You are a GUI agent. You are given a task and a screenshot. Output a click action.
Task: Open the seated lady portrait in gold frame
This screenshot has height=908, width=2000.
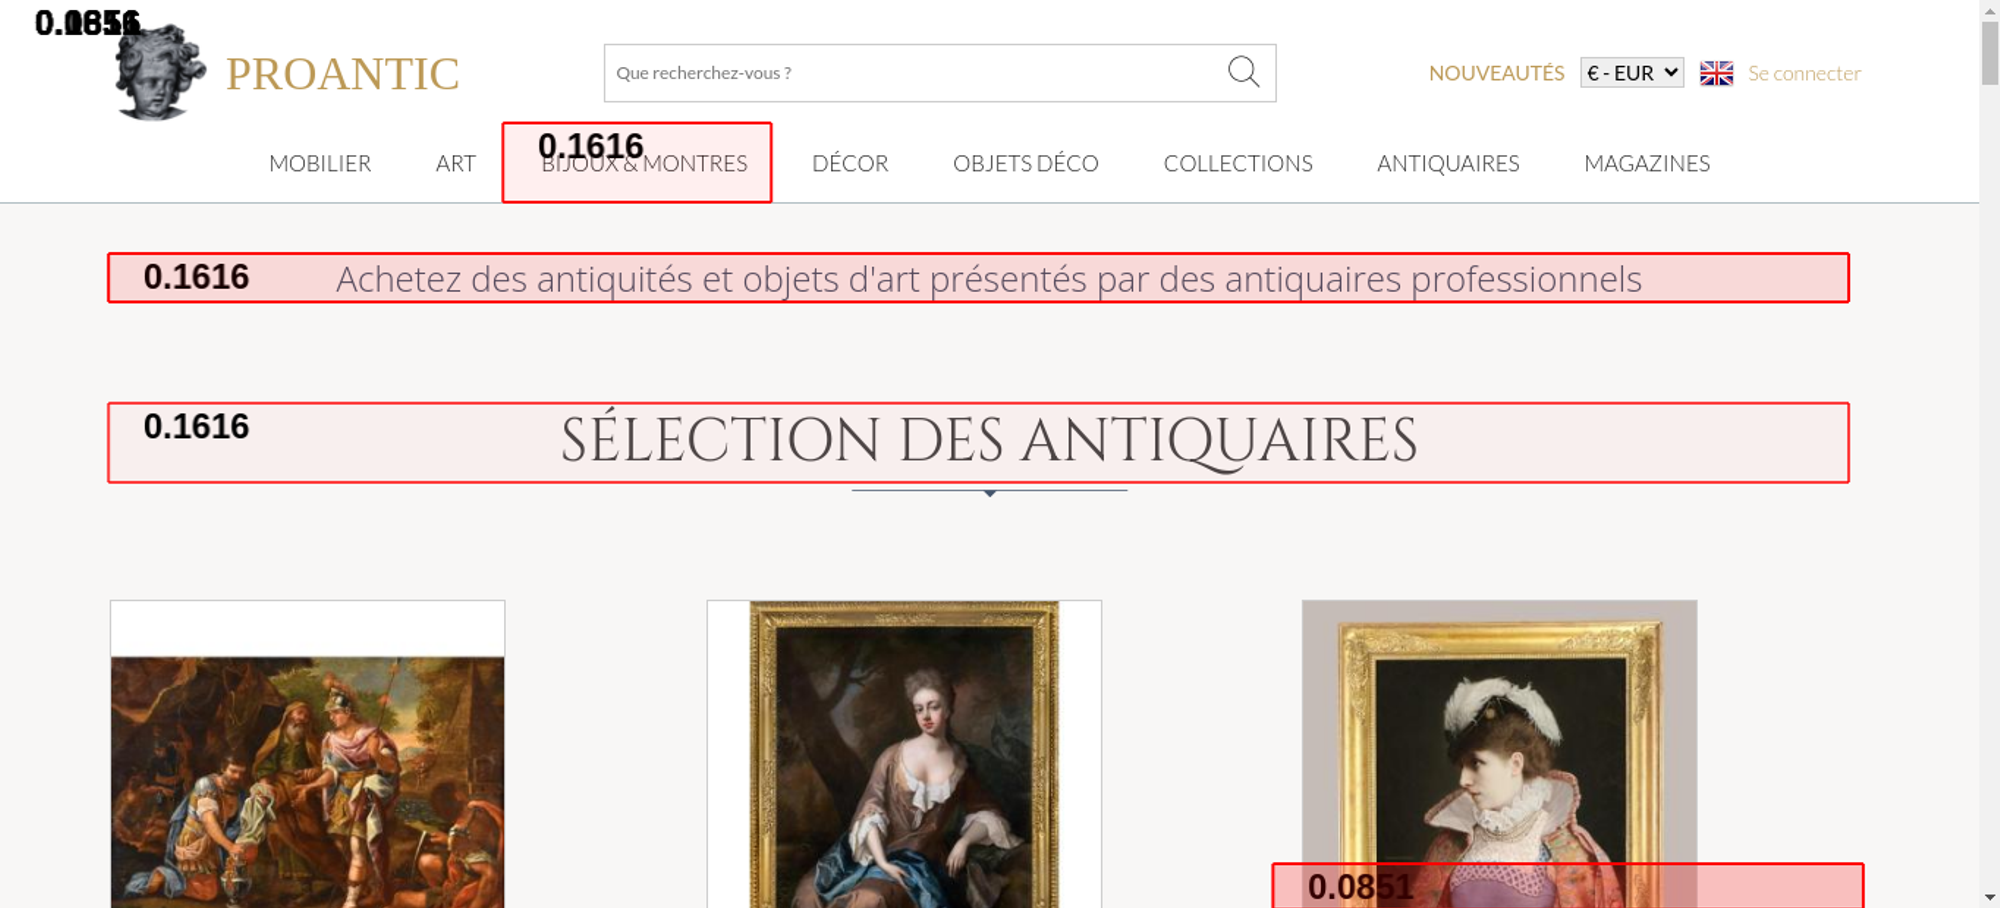click(904, 760)
